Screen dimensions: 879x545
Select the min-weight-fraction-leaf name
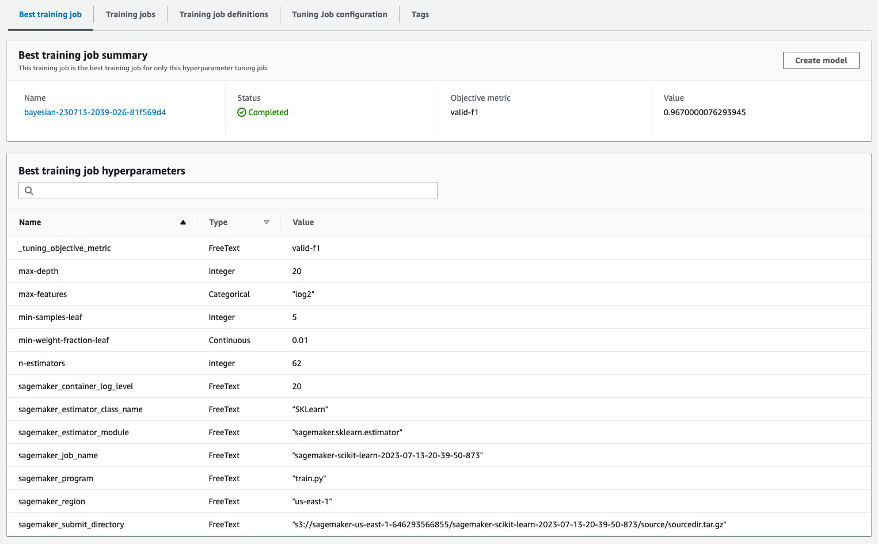tap(63, 340)
